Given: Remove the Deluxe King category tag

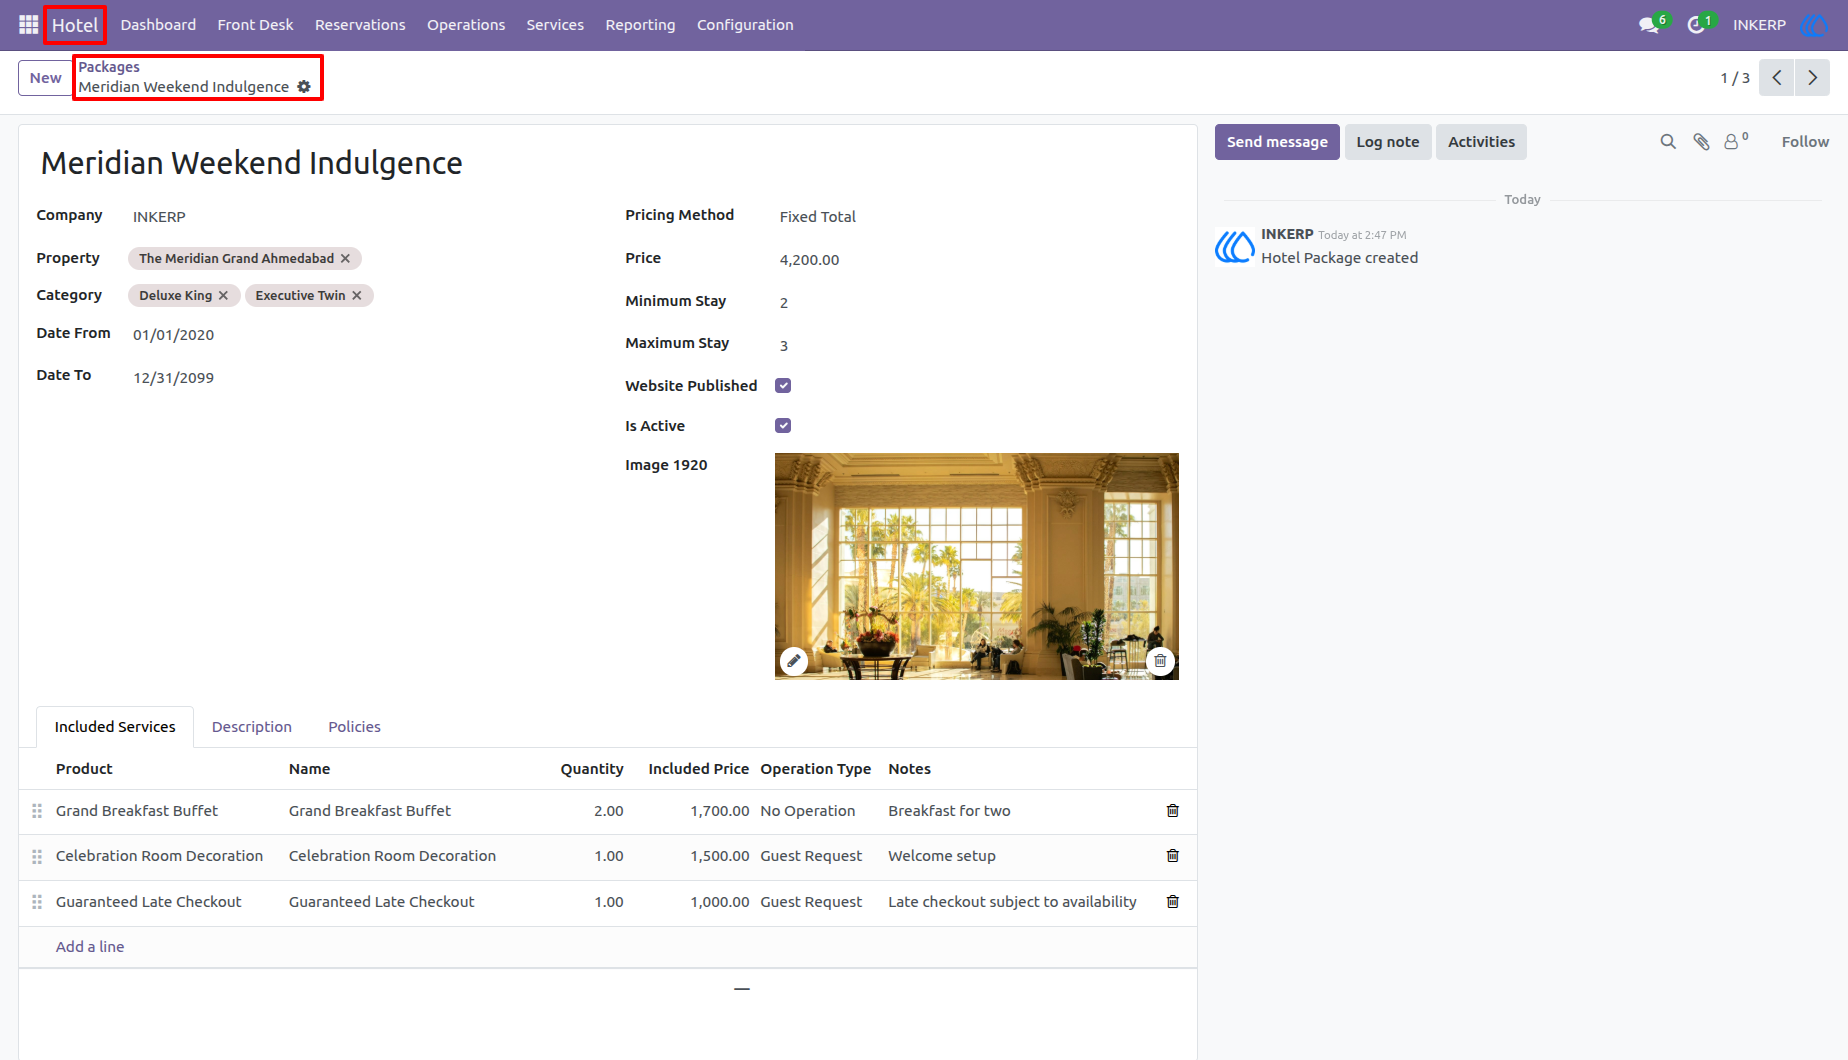Looking at the screenshot, I should (x=224, y=296).
